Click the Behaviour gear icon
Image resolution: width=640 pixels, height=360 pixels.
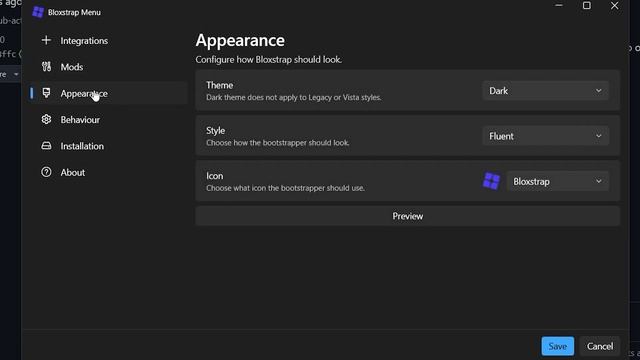point(47,119)
